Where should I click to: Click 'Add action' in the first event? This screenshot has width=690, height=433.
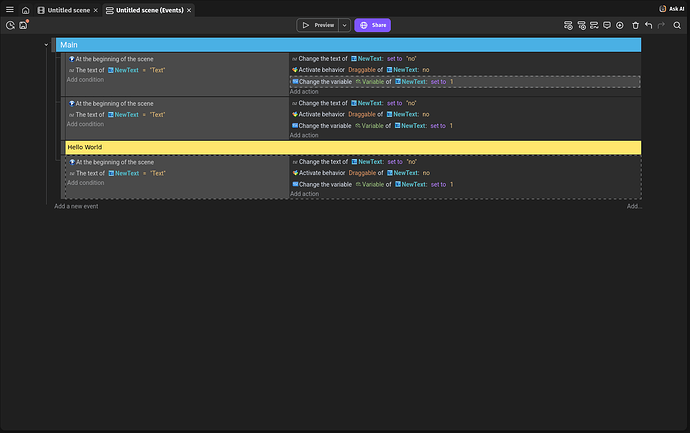303,91
